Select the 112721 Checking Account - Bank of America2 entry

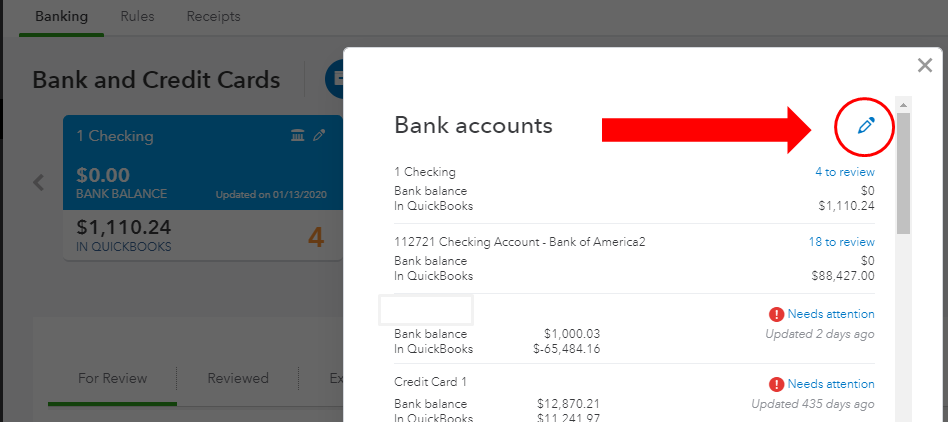pos(634,259)
